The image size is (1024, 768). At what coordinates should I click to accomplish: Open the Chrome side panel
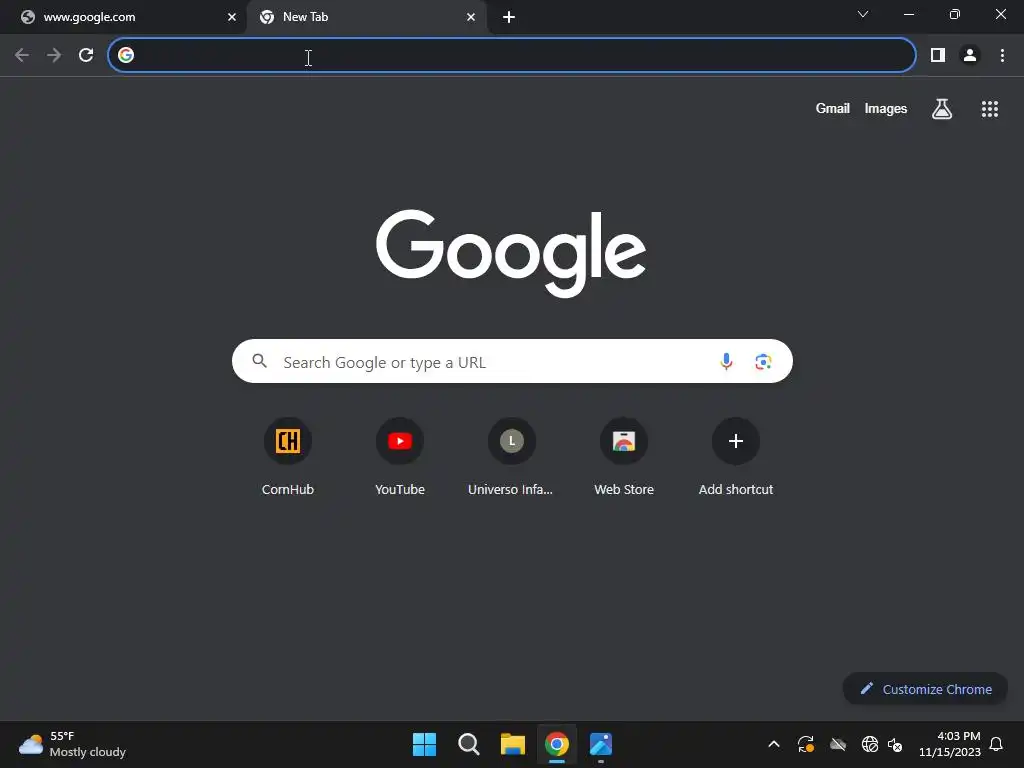point(938,56)
